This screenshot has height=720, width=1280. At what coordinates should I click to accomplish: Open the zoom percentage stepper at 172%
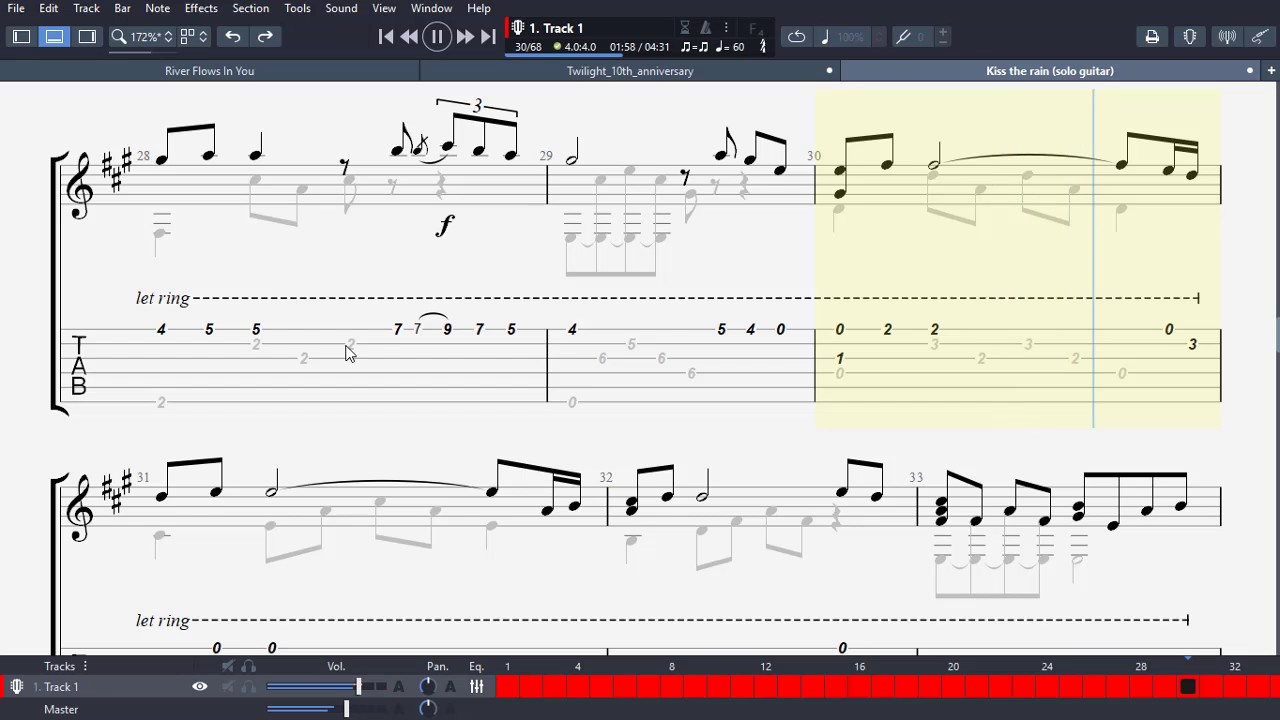pyautogui.click(x=167, y=37)
